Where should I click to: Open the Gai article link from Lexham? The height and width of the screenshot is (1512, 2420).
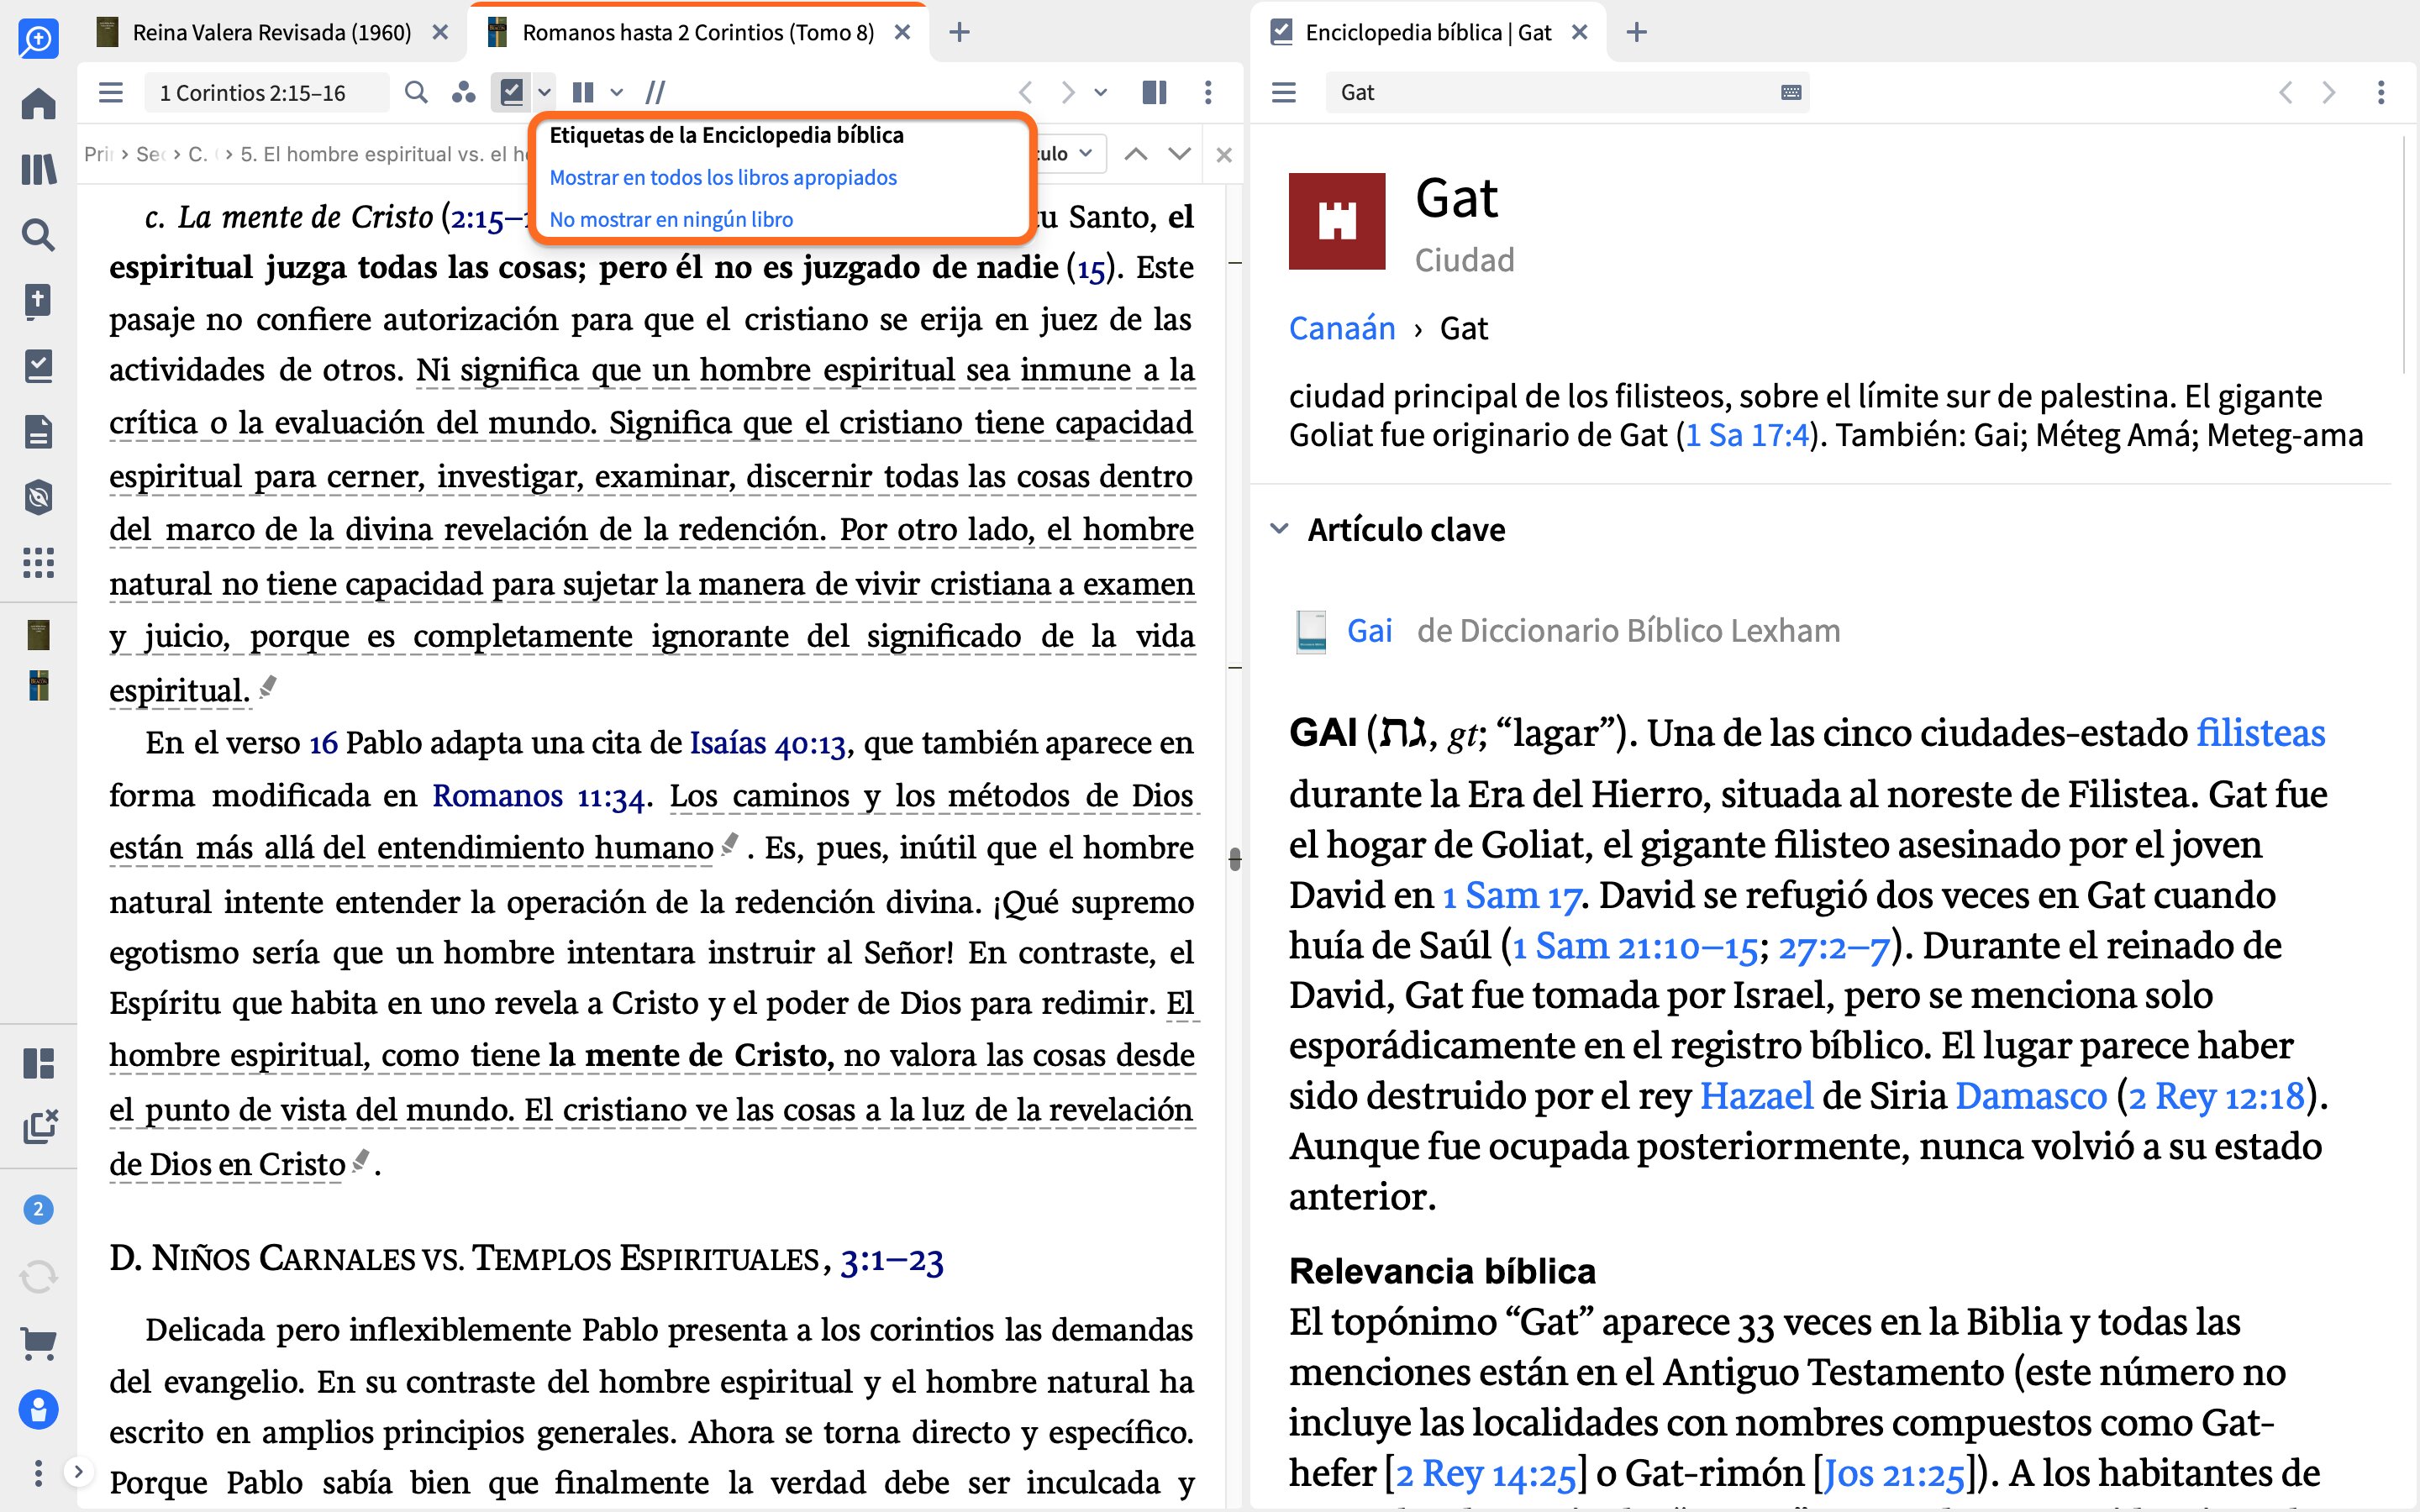tap(1369, 631)
